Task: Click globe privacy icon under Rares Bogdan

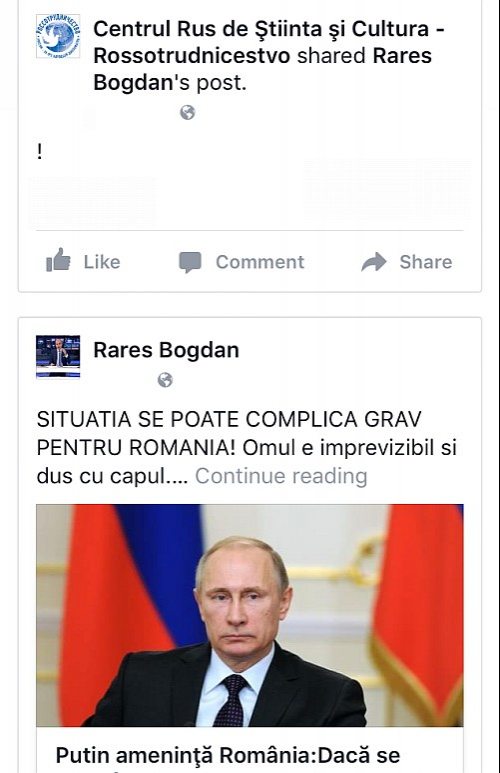Action: pos(165,380)
